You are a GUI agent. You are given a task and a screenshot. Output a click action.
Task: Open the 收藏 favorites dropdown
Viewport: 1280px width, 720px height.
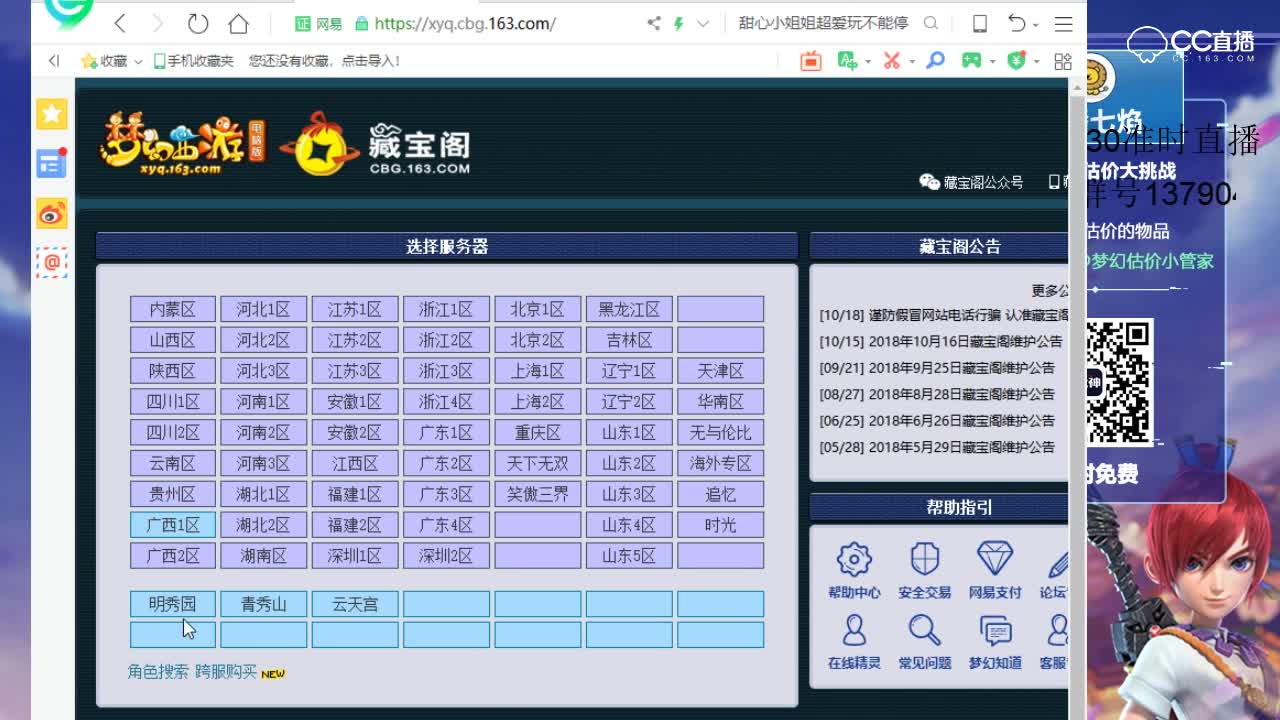coord(111,61)
